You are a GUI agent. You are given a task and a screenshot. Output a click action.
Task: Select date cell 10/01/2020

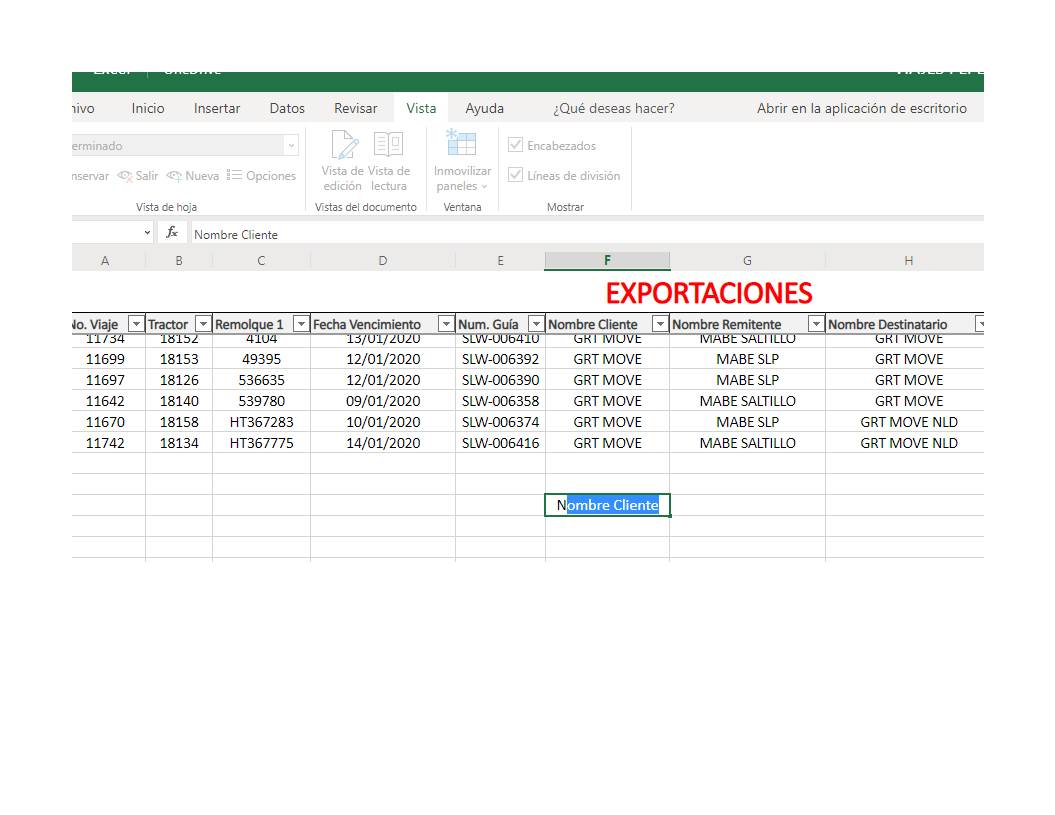pyautogui.click(x=383, y=422)
